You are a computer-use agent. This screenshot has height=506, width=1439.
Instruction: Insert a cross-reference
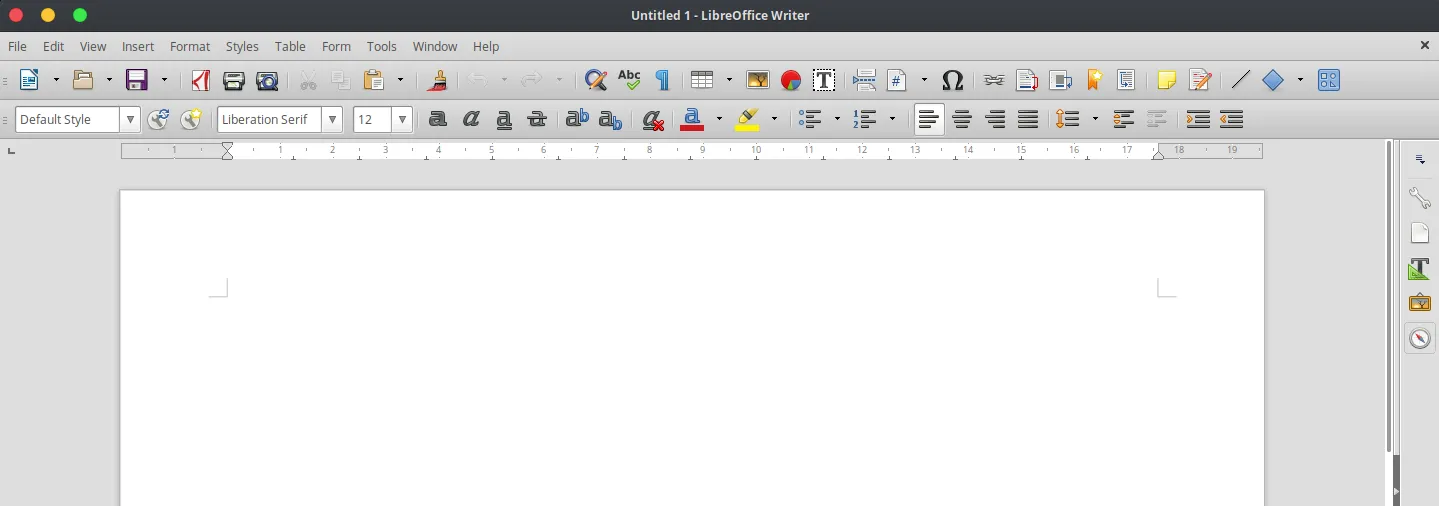pyautogui.click(x=1126, y=80)
